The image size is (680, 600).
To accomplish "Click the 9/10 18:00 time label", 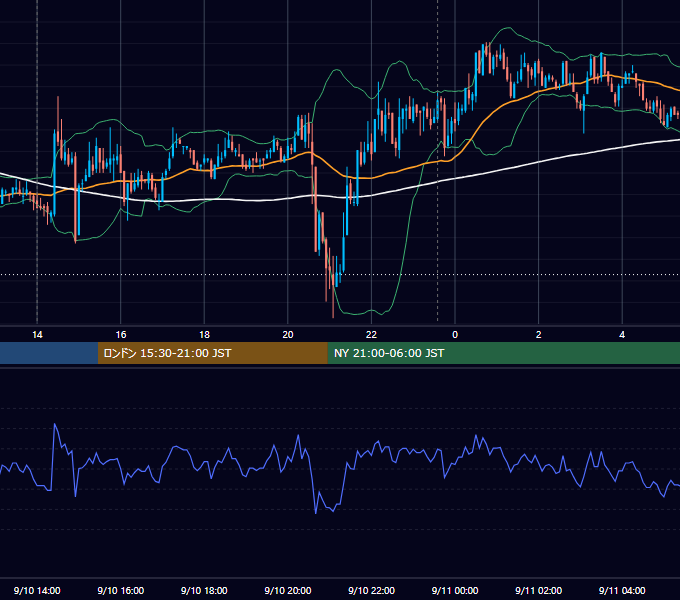I will point(204,590).
